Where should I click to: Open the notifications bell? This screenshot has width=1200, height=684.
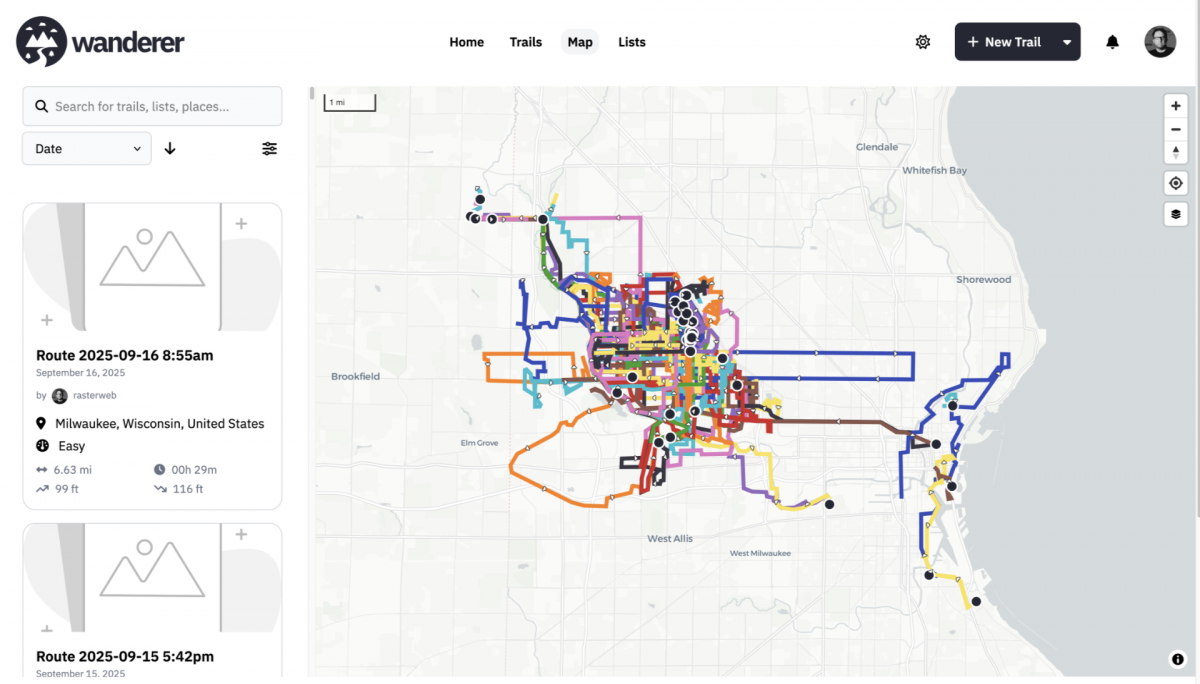point(1112,42)
